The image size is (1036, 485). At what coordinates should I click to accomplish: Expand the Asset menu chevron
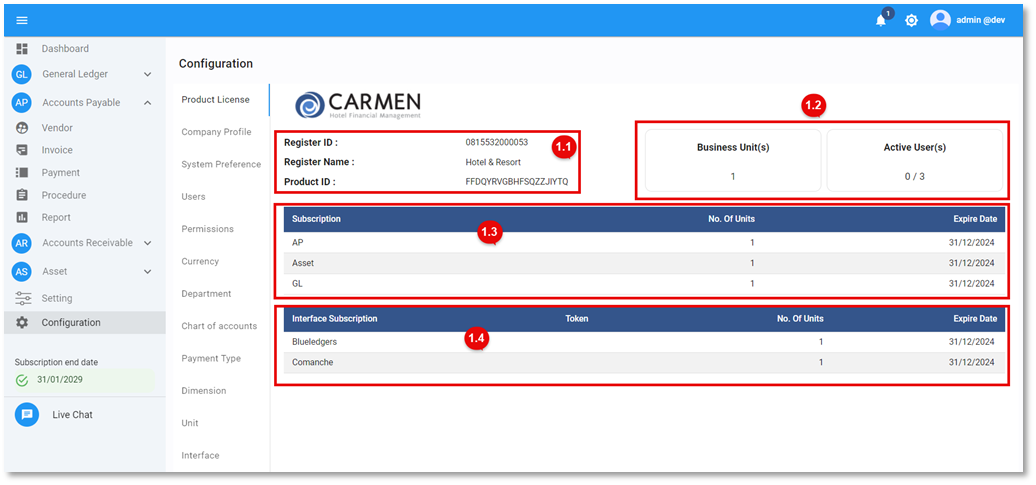tap(147, 271)
